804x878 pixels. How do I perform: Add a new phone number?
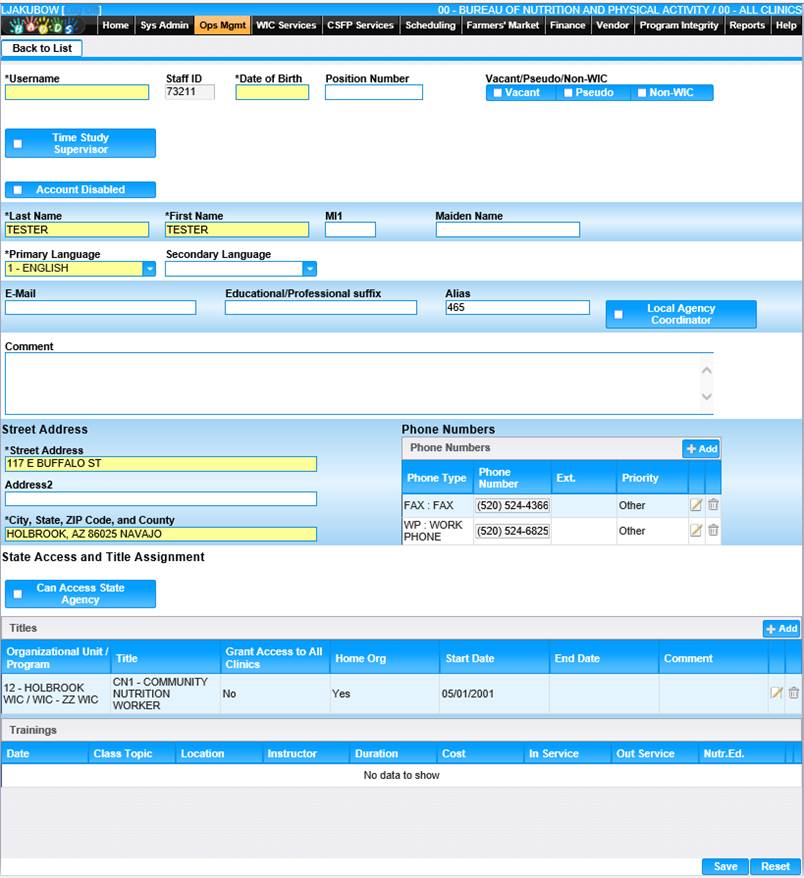click(x=700, y=450)
